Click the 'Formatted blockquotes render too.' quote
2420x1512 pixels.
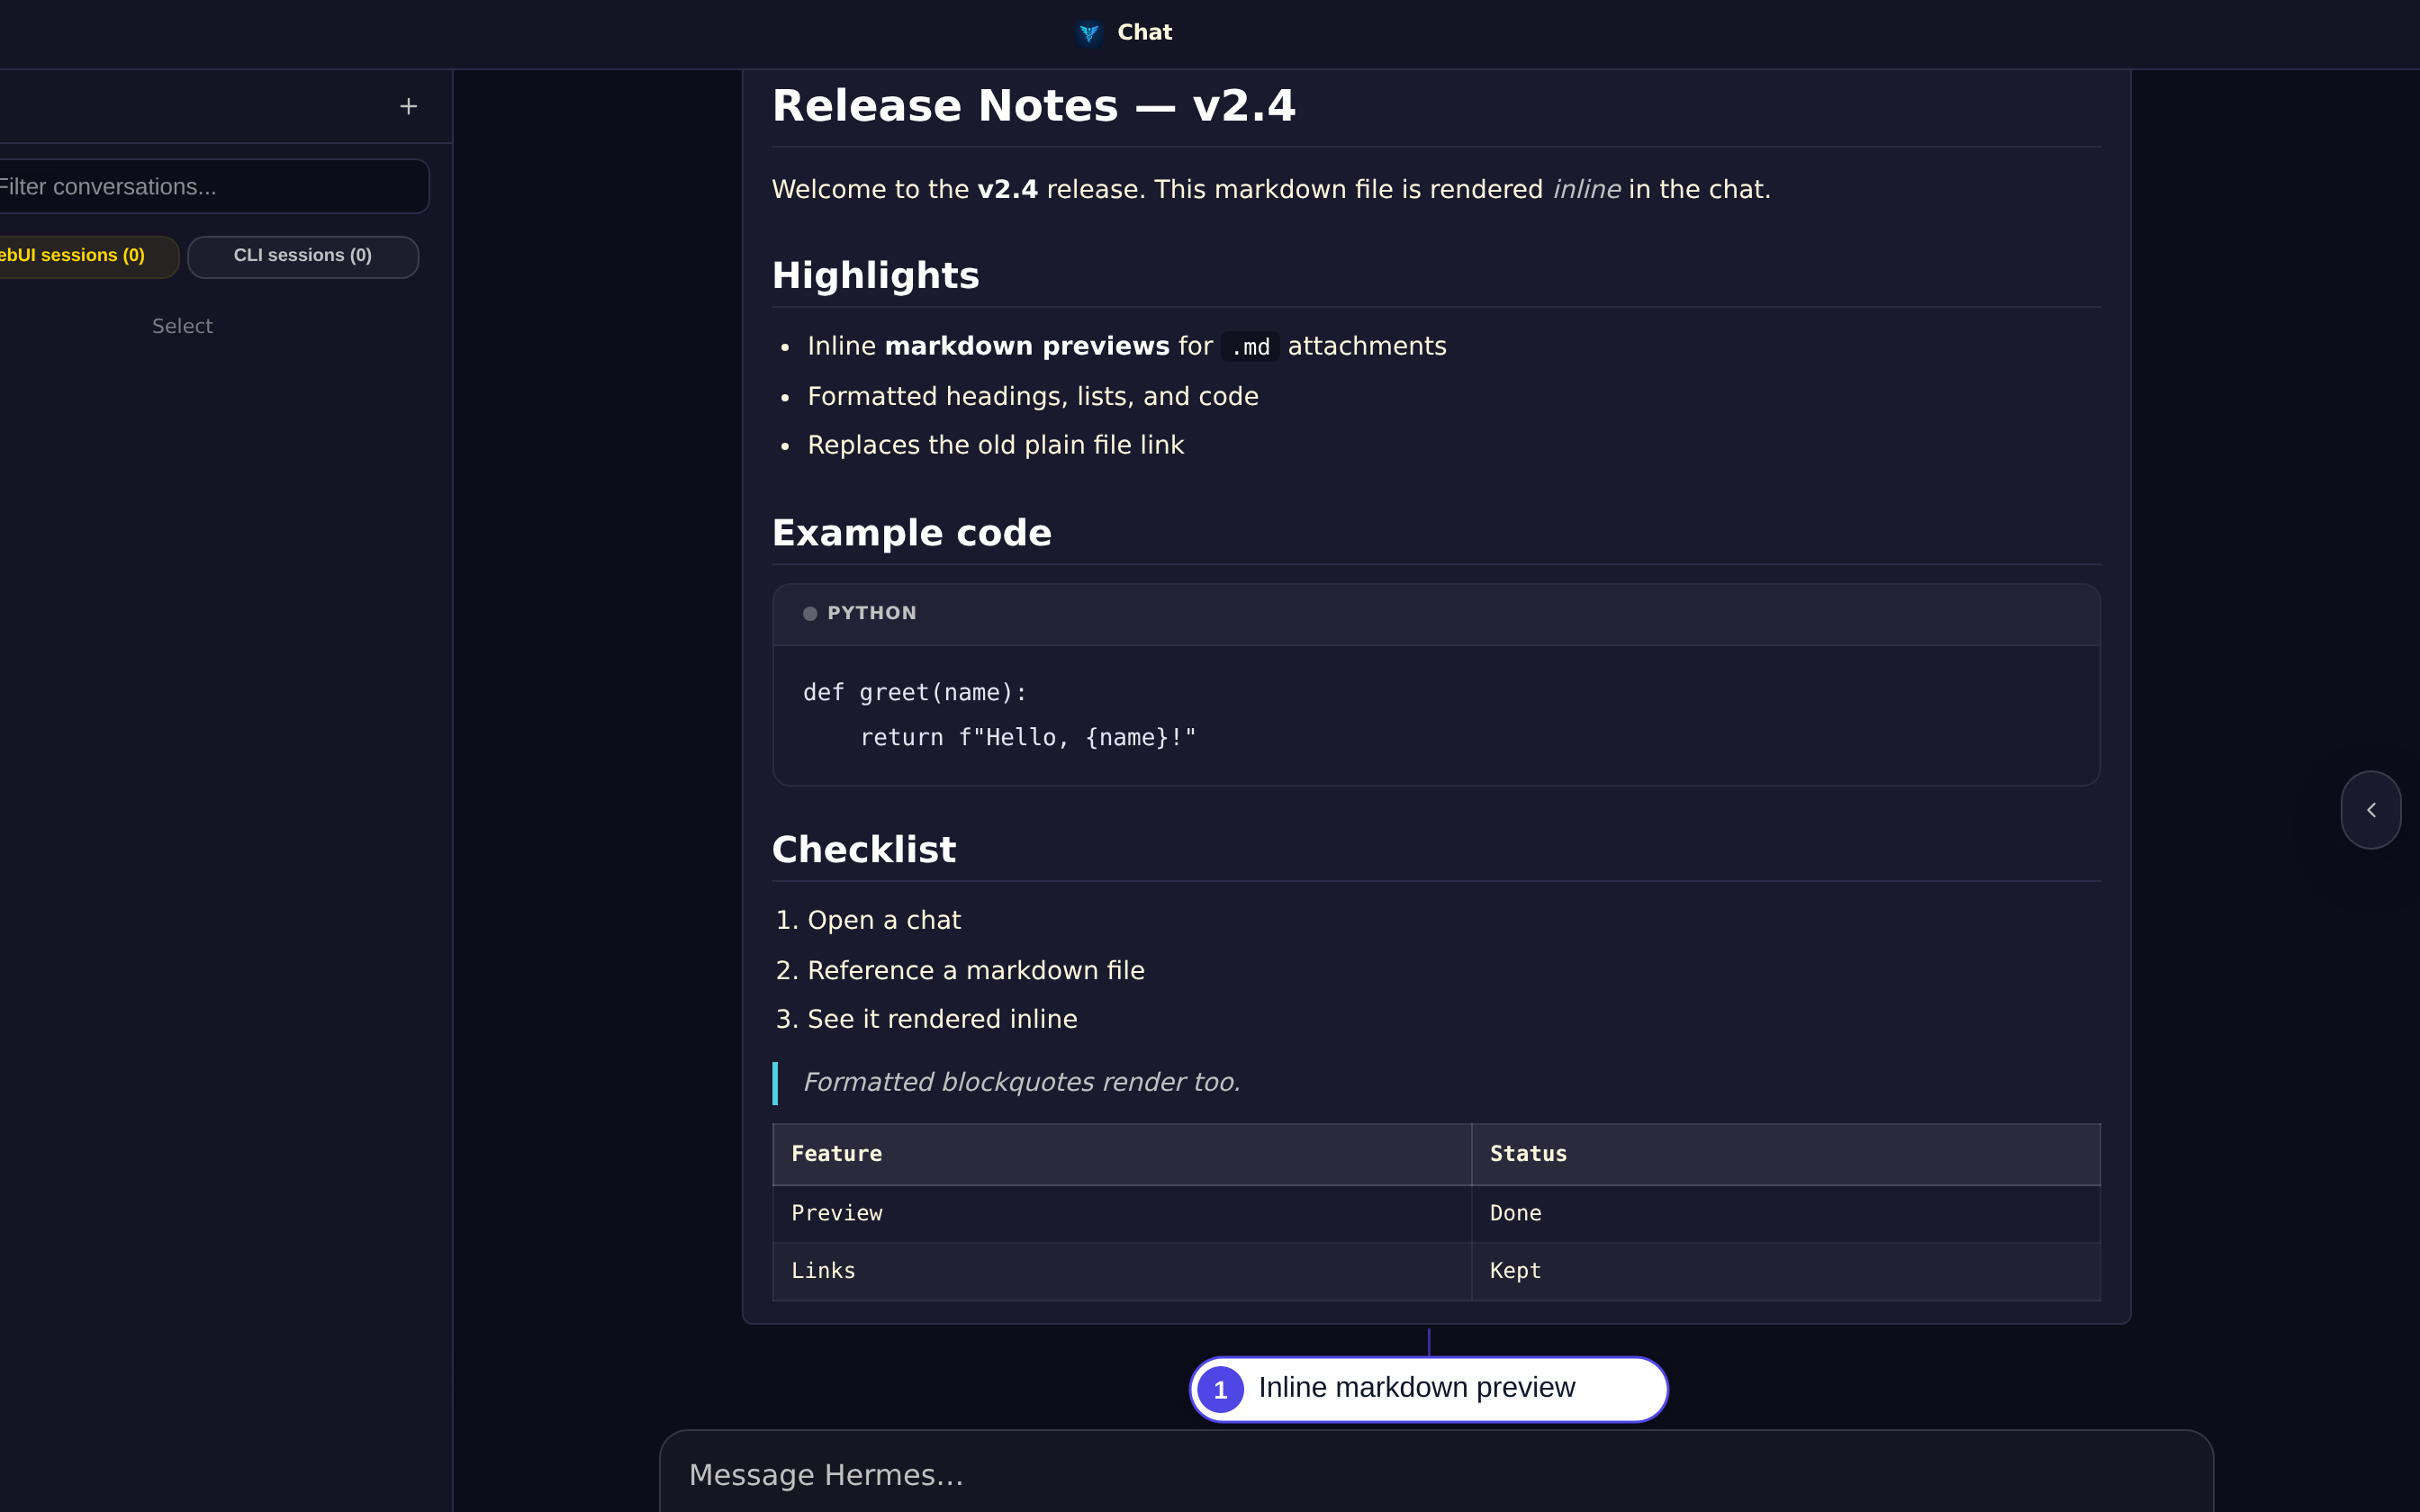(1021, 1082)
